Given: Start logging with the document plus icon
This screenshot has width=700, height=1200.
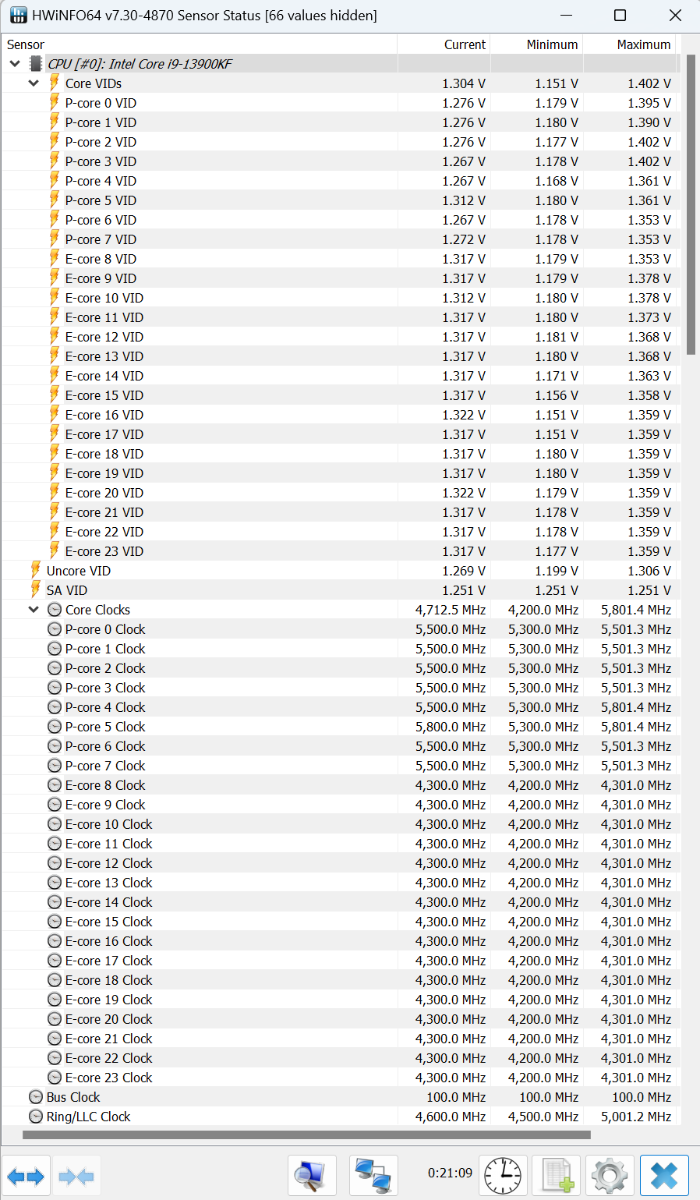Looking at the screenshot, I should click(556, 1175).
